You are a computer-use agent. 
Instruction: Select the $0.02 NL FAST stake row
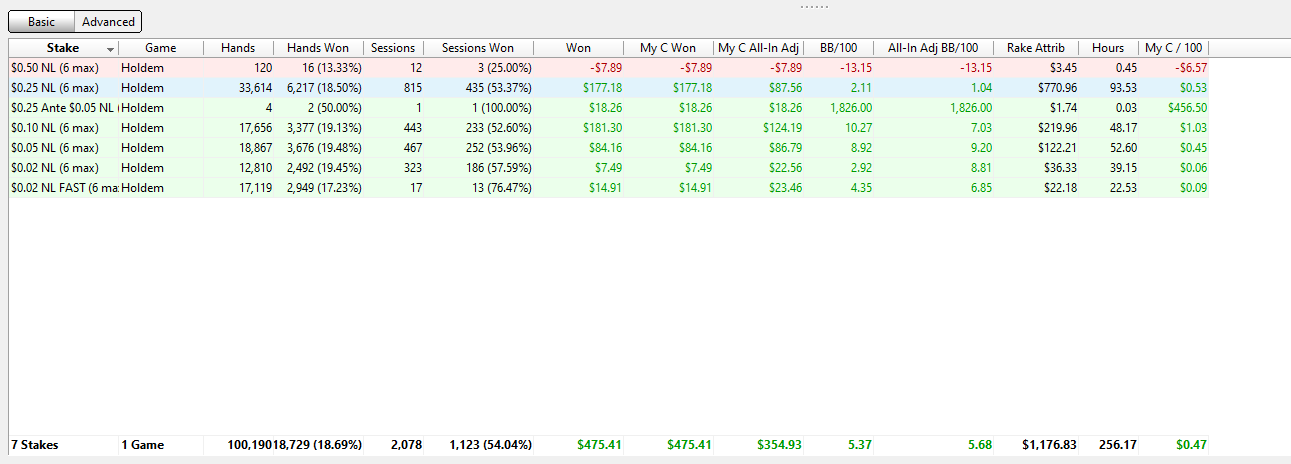[x=609, y=188]
